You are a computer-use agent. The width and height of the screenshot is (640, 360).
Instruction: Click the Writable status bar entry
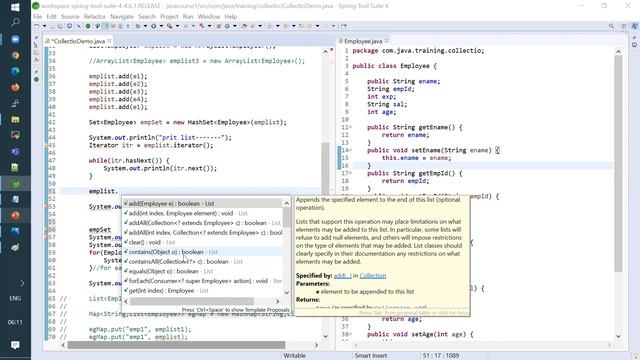pyautogui.click(x=295, y=356)
